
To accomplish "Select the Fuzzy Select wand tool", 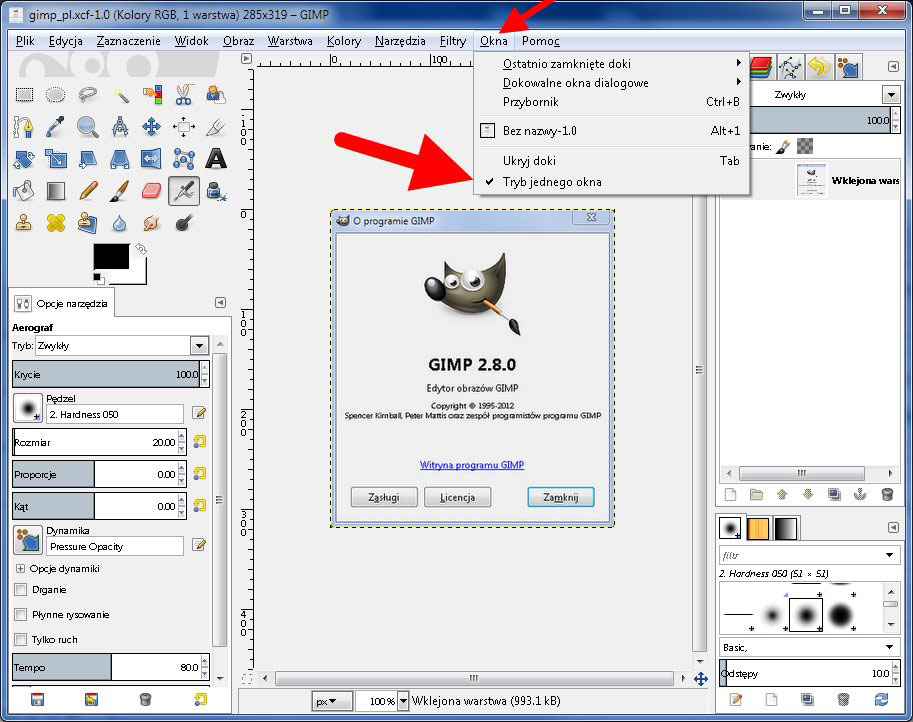I will point(120,94).
